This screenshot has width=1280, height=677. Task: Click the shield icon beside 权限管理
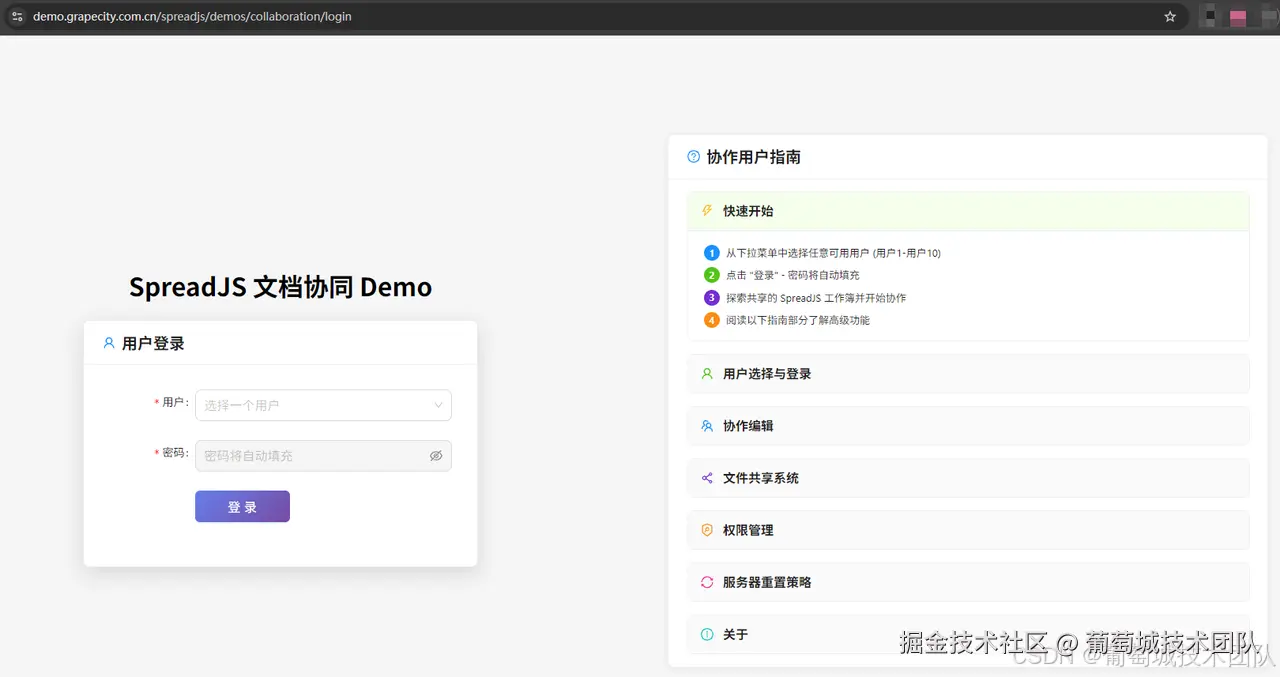click(x=708, y=529)
